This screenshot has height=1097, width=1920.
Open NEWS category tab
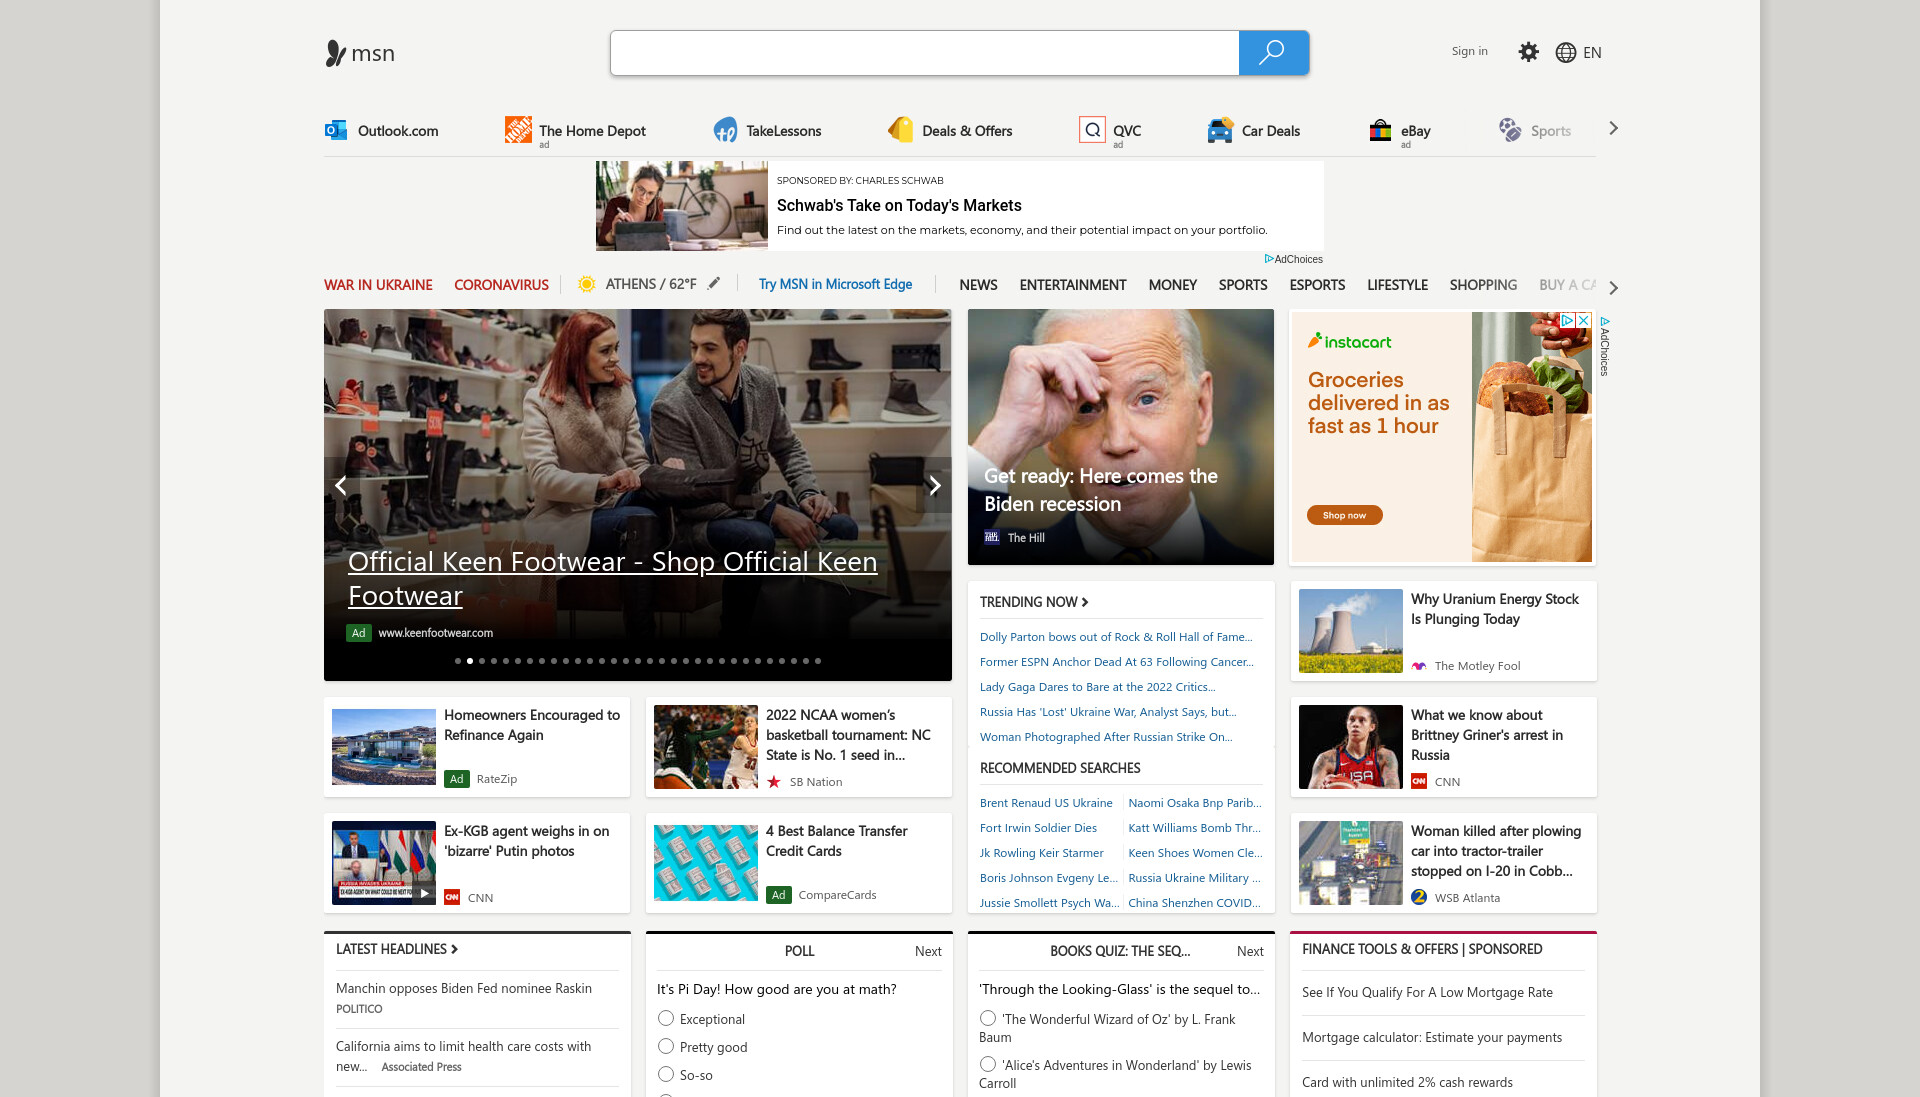click(978, 285)
